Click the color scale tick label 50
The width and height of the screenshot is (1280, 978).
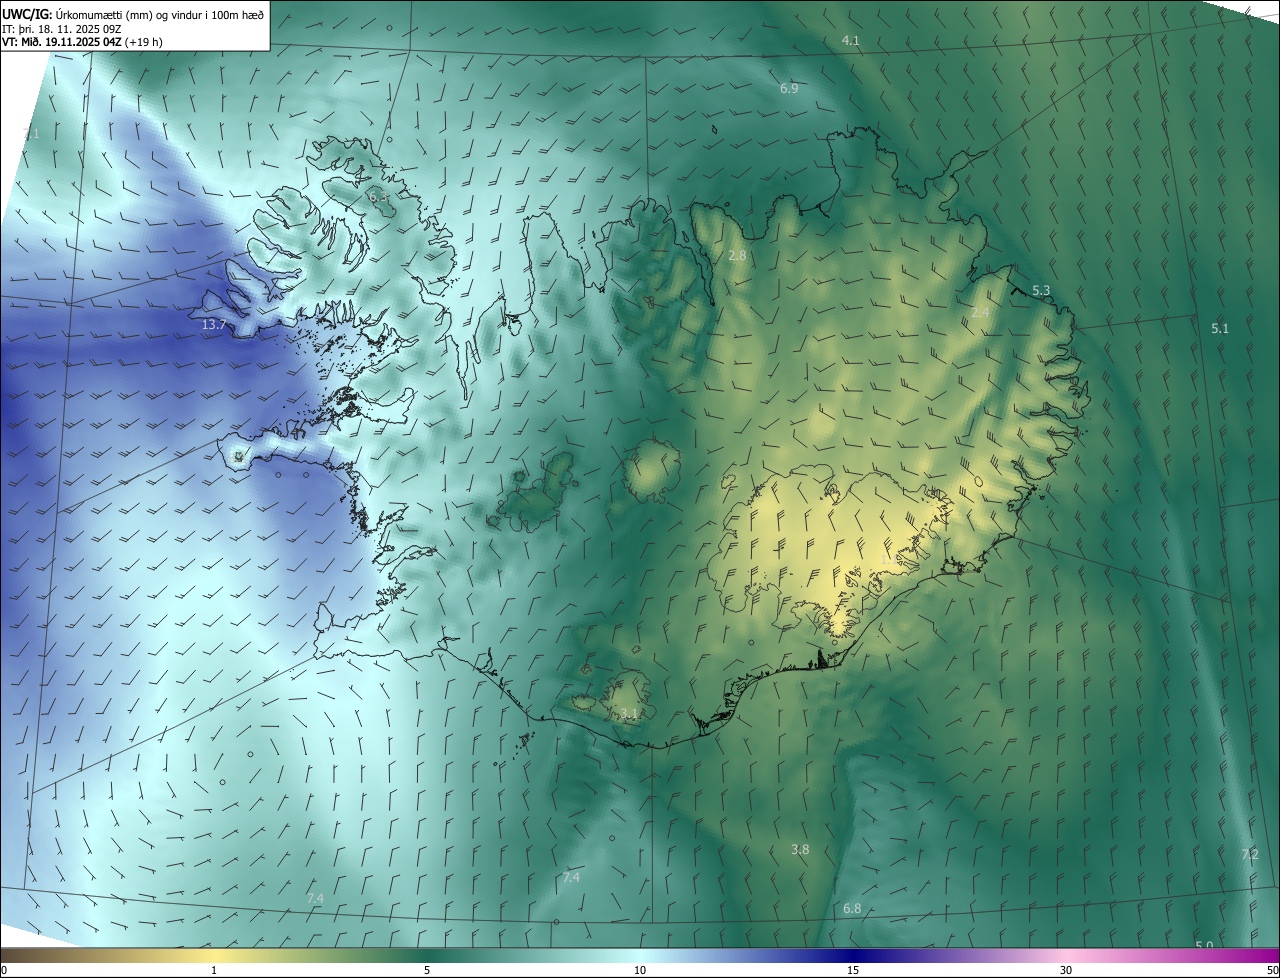(x=1272, y=971)
